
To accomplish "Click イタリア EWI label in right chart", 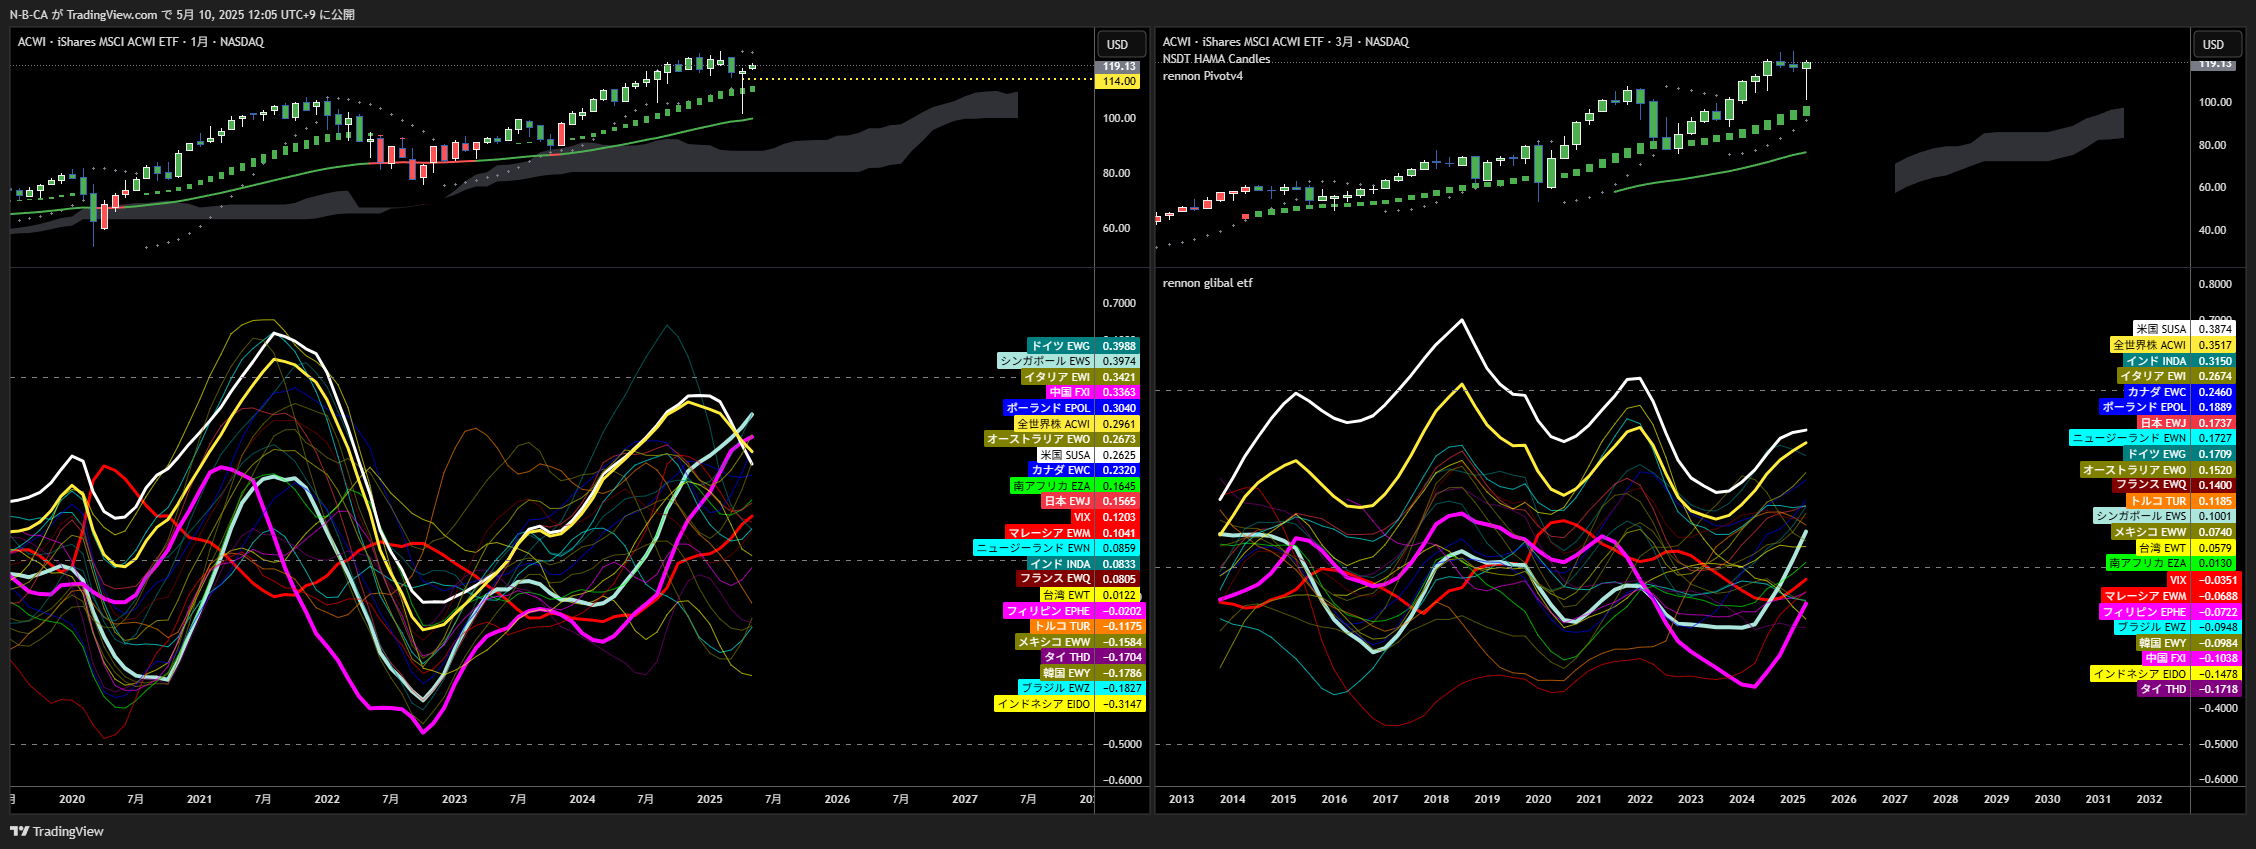I will (x=2154, y=376).
